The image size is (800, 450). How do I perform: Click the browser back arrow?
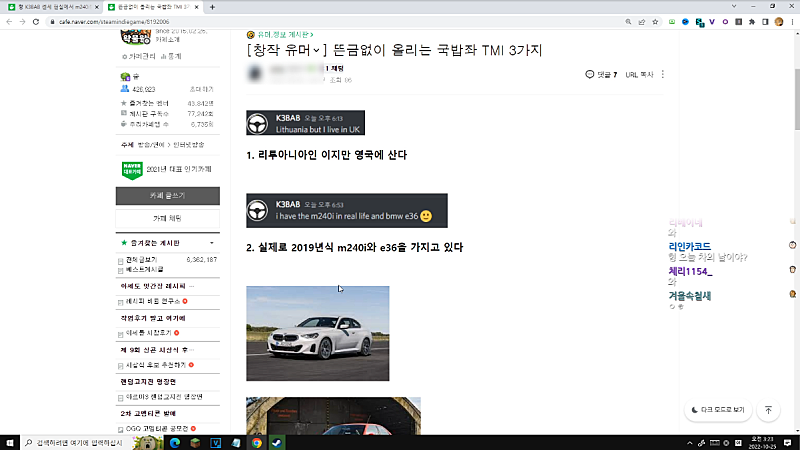point(8,21)
